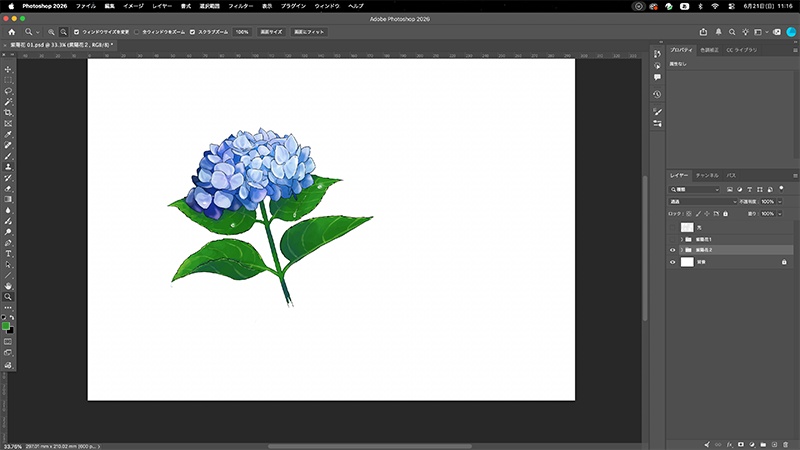Select the Gradient tool

8,199
